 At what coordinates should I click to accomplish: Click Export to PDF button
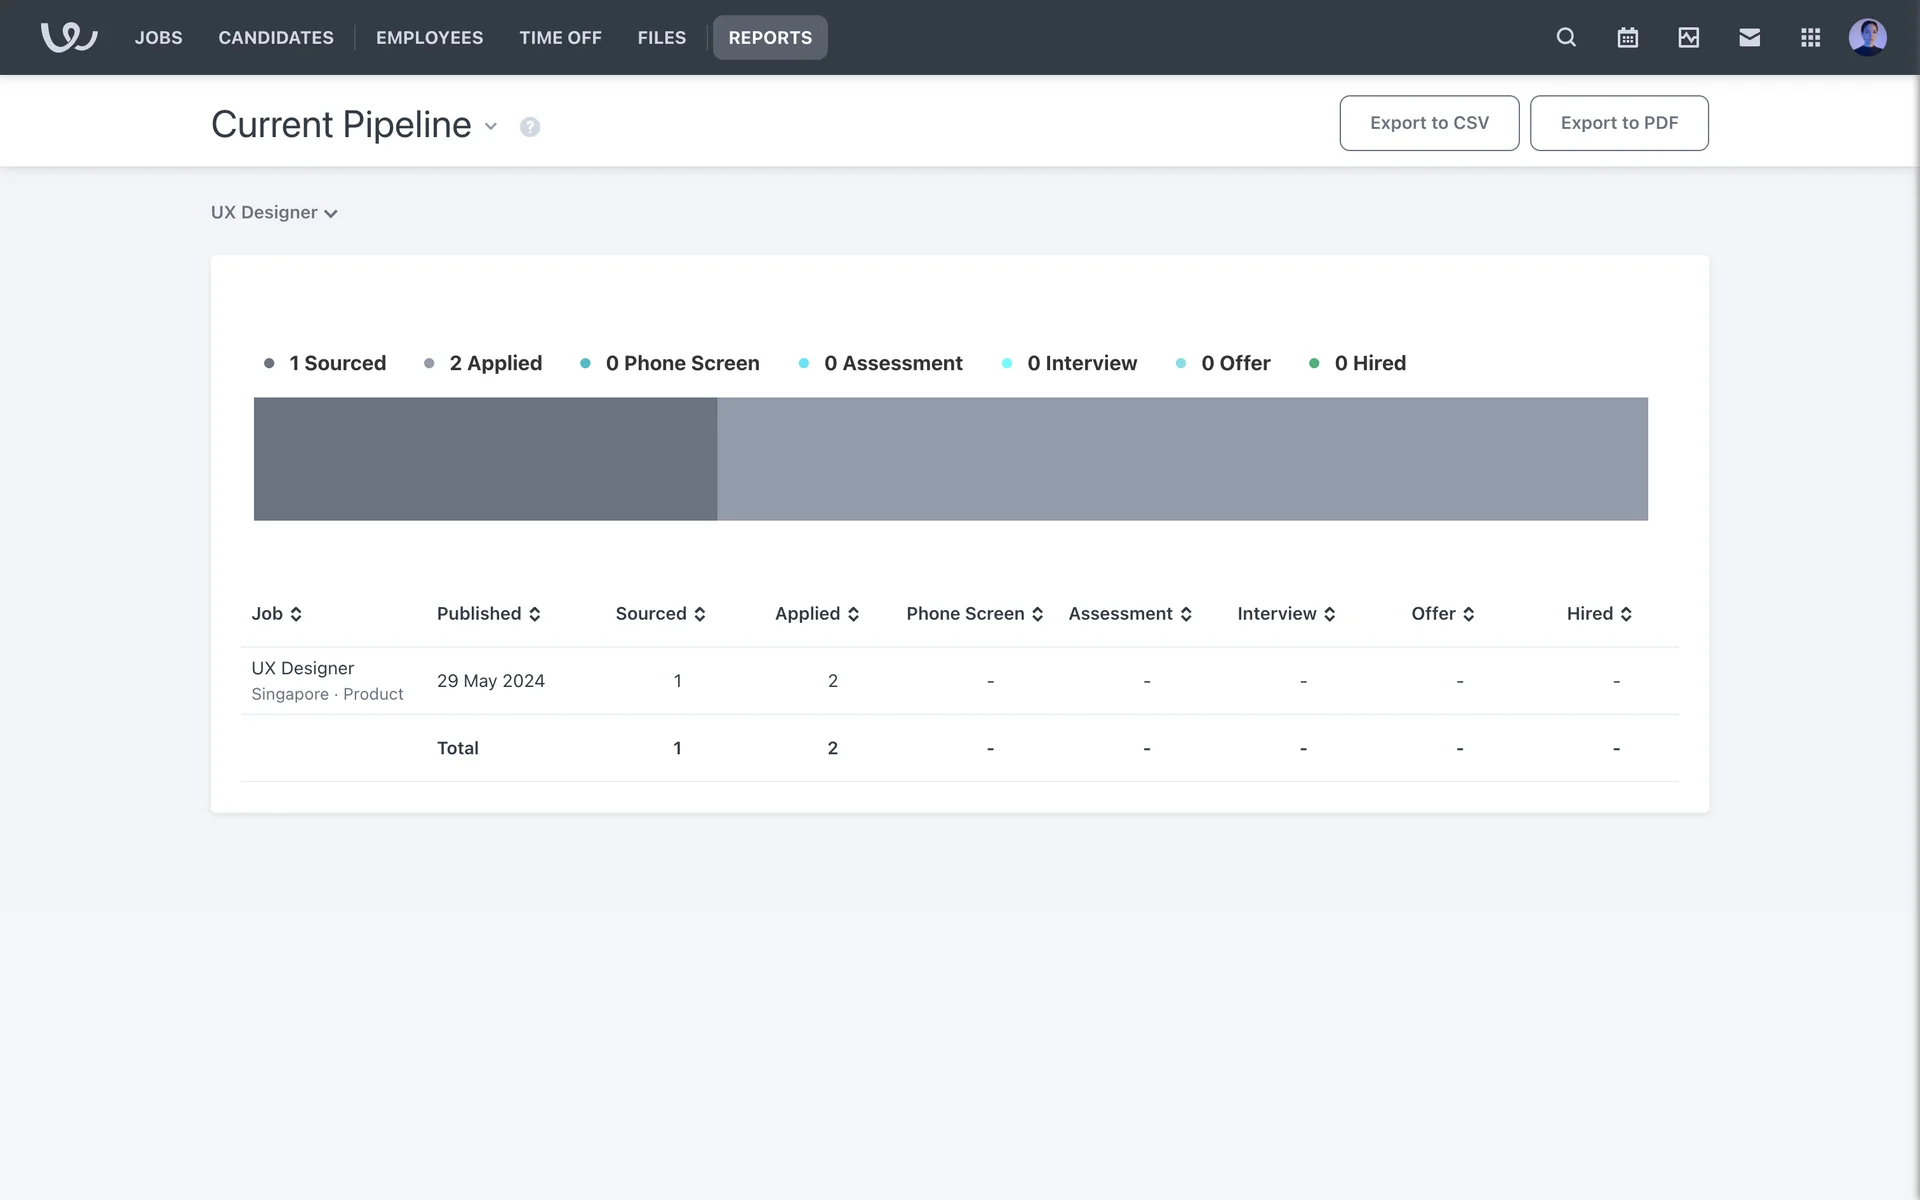[1619, 123]
